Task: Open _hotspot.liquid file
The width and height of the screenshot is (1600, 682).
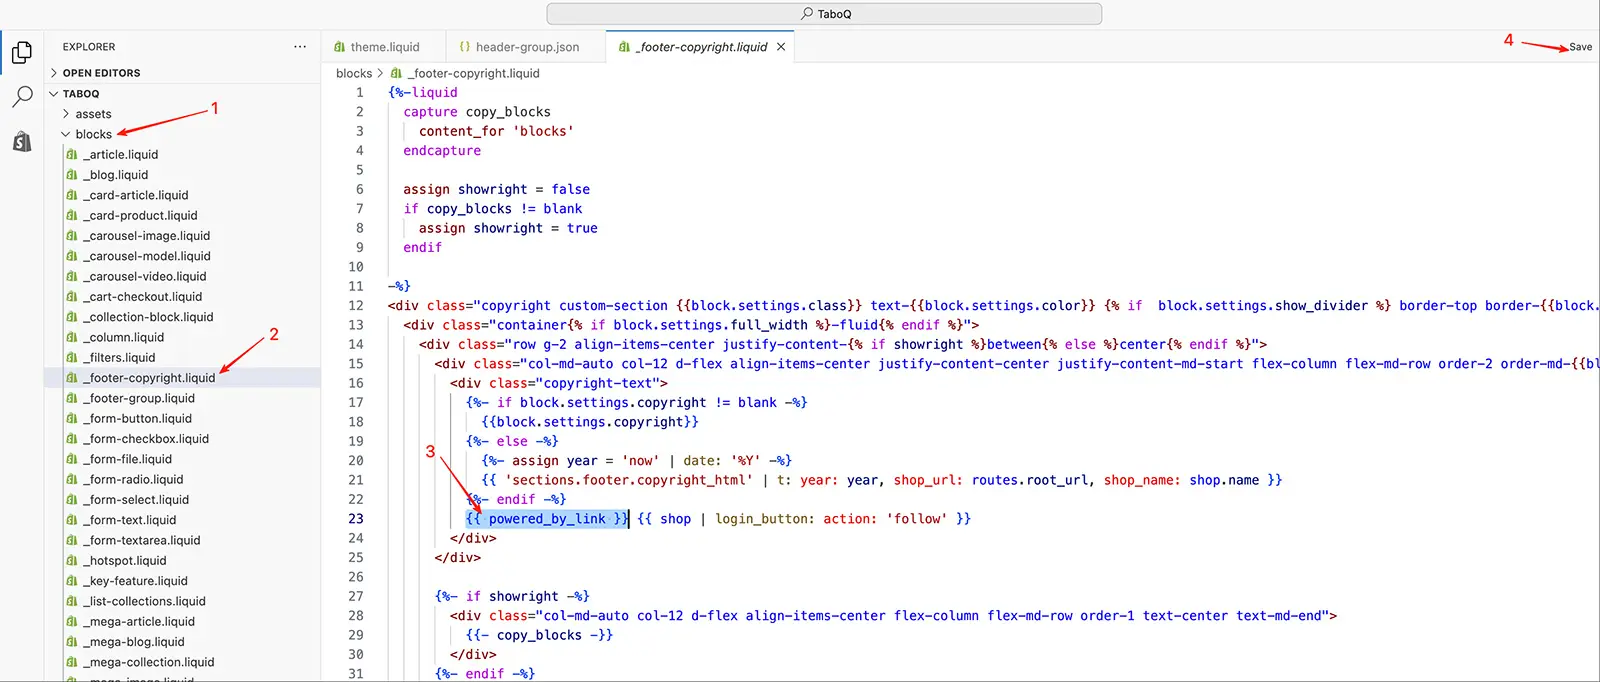Action: coord(125,561)
